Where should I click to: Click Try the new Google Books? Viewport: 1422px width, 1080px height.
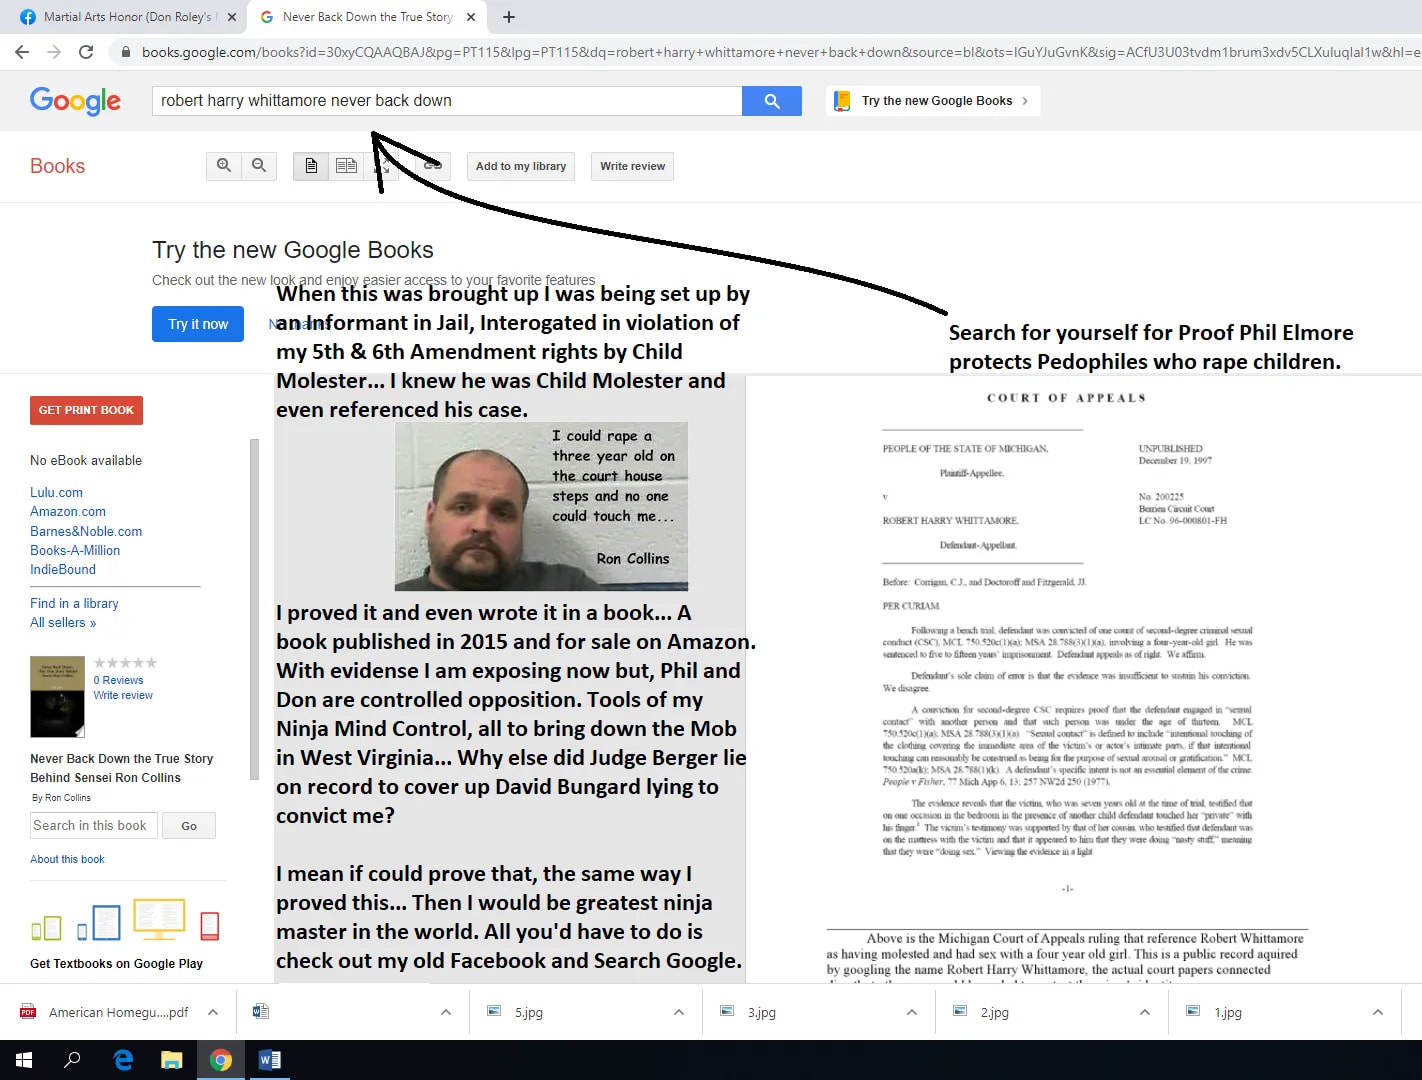pos(935,101)
